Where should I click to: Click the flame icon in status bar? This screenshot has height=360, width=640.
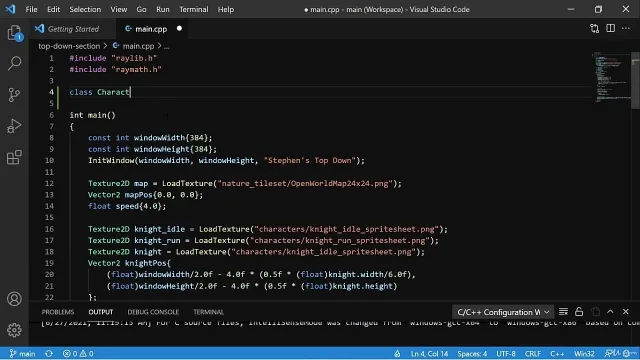(x=397, y=353)
